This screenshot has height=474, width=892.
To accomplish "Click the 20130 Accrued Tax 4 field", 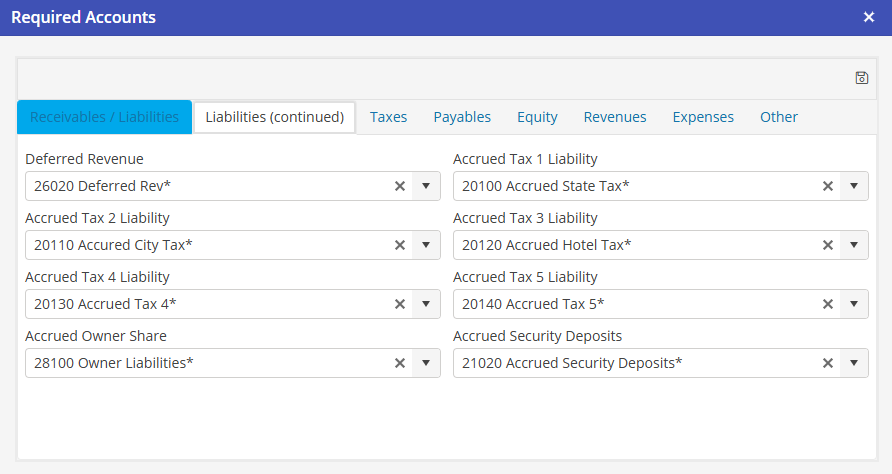I will click(x=200, y=304).
